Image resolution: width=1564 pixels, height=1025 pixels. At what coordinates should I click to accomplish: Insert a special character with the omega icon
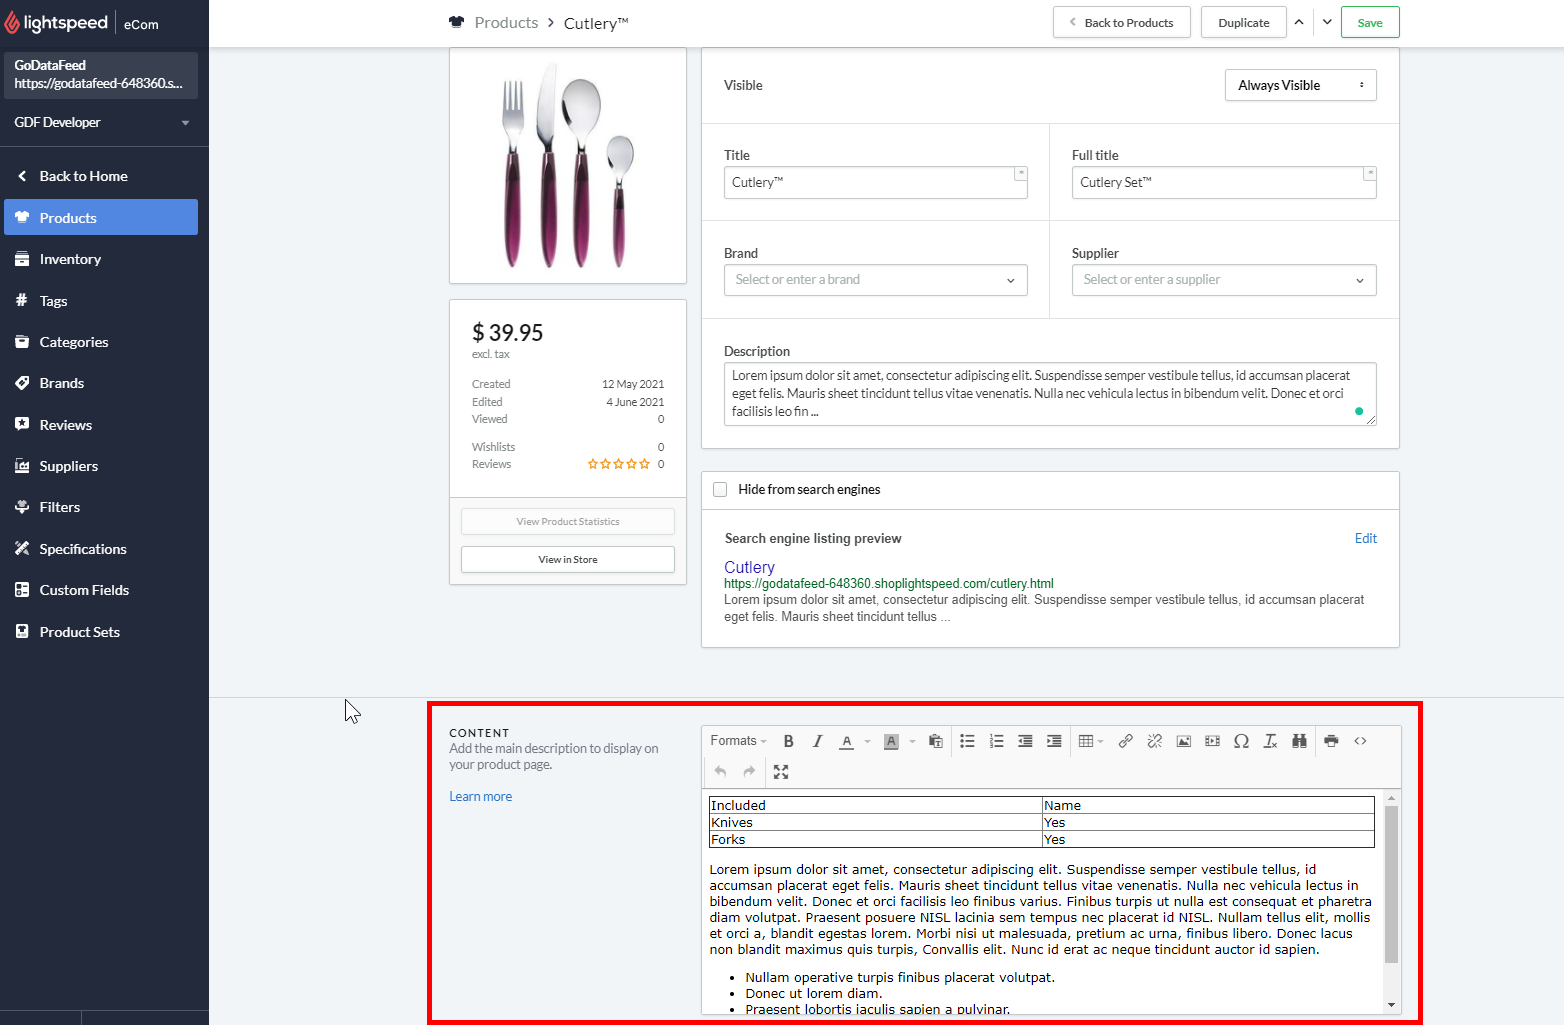click(1241, 741)
